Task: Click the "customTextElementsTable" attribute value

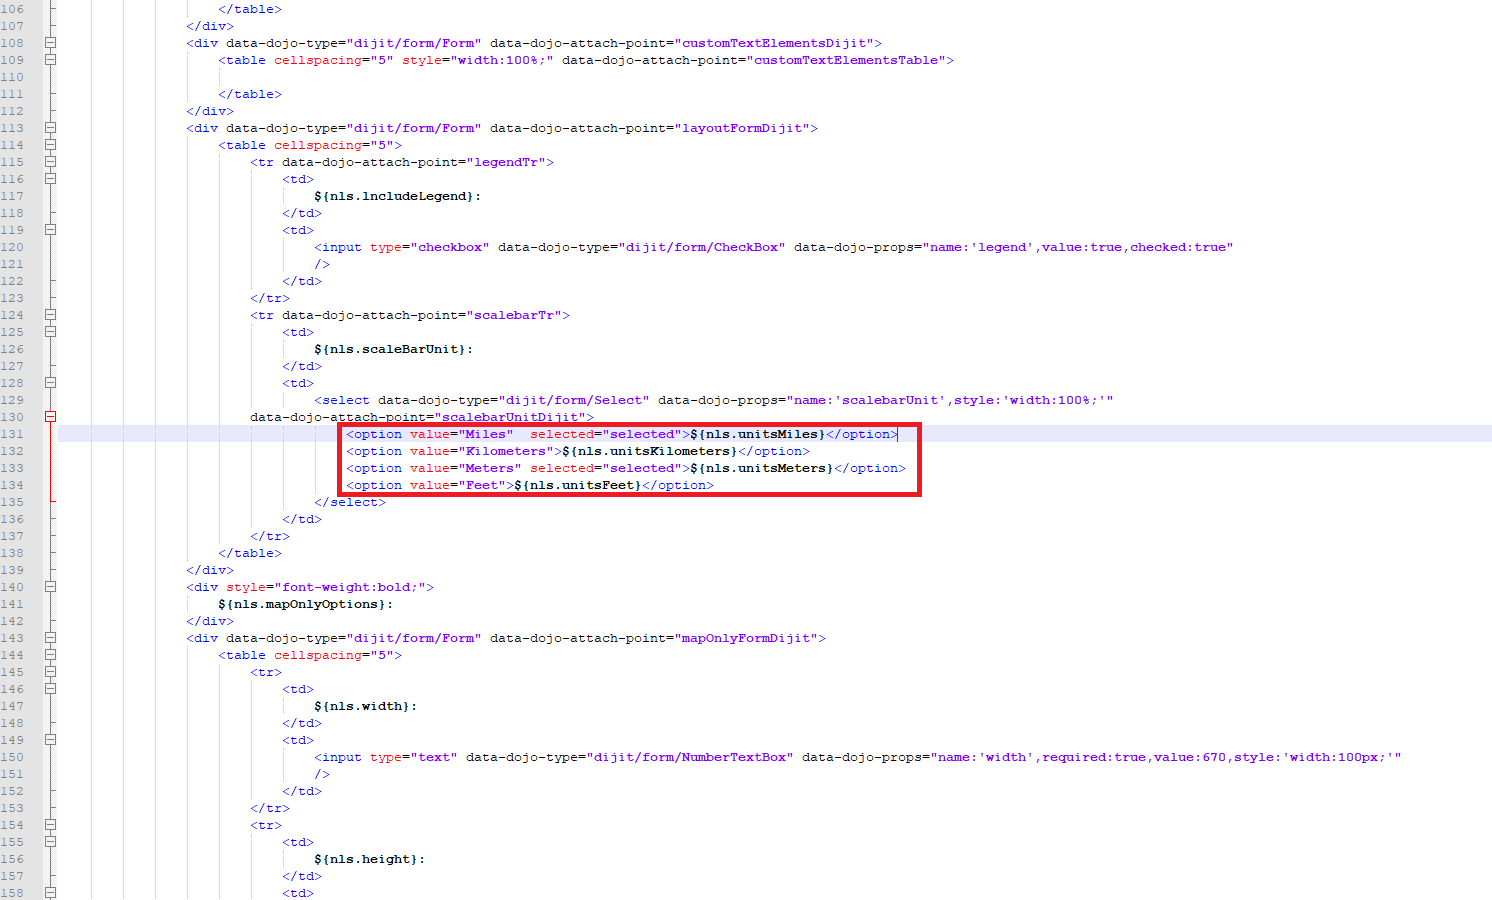Action: [846, 60]
